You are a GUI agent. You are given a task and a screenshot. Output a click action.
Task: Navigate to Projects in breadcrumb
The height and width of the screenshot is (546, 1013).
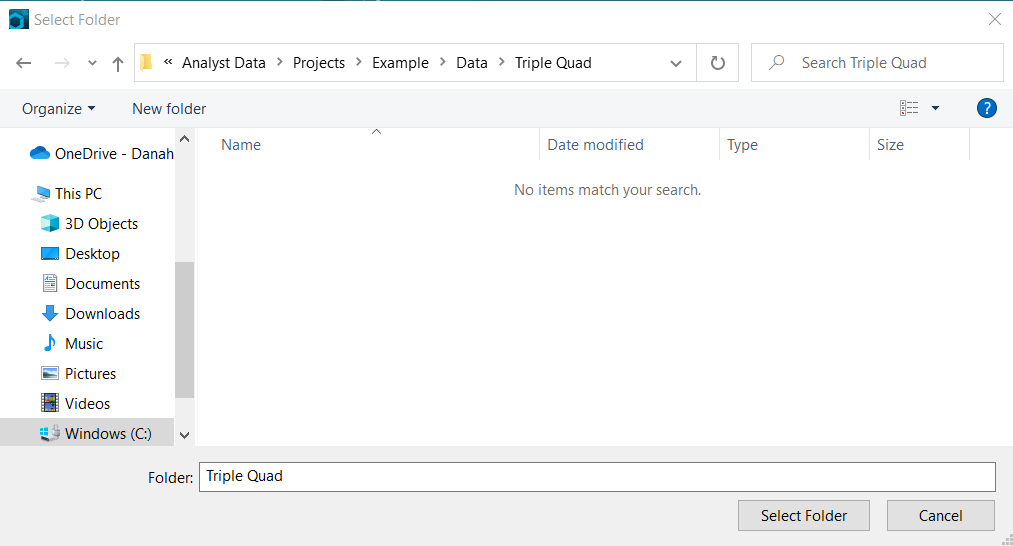[319, 63]
